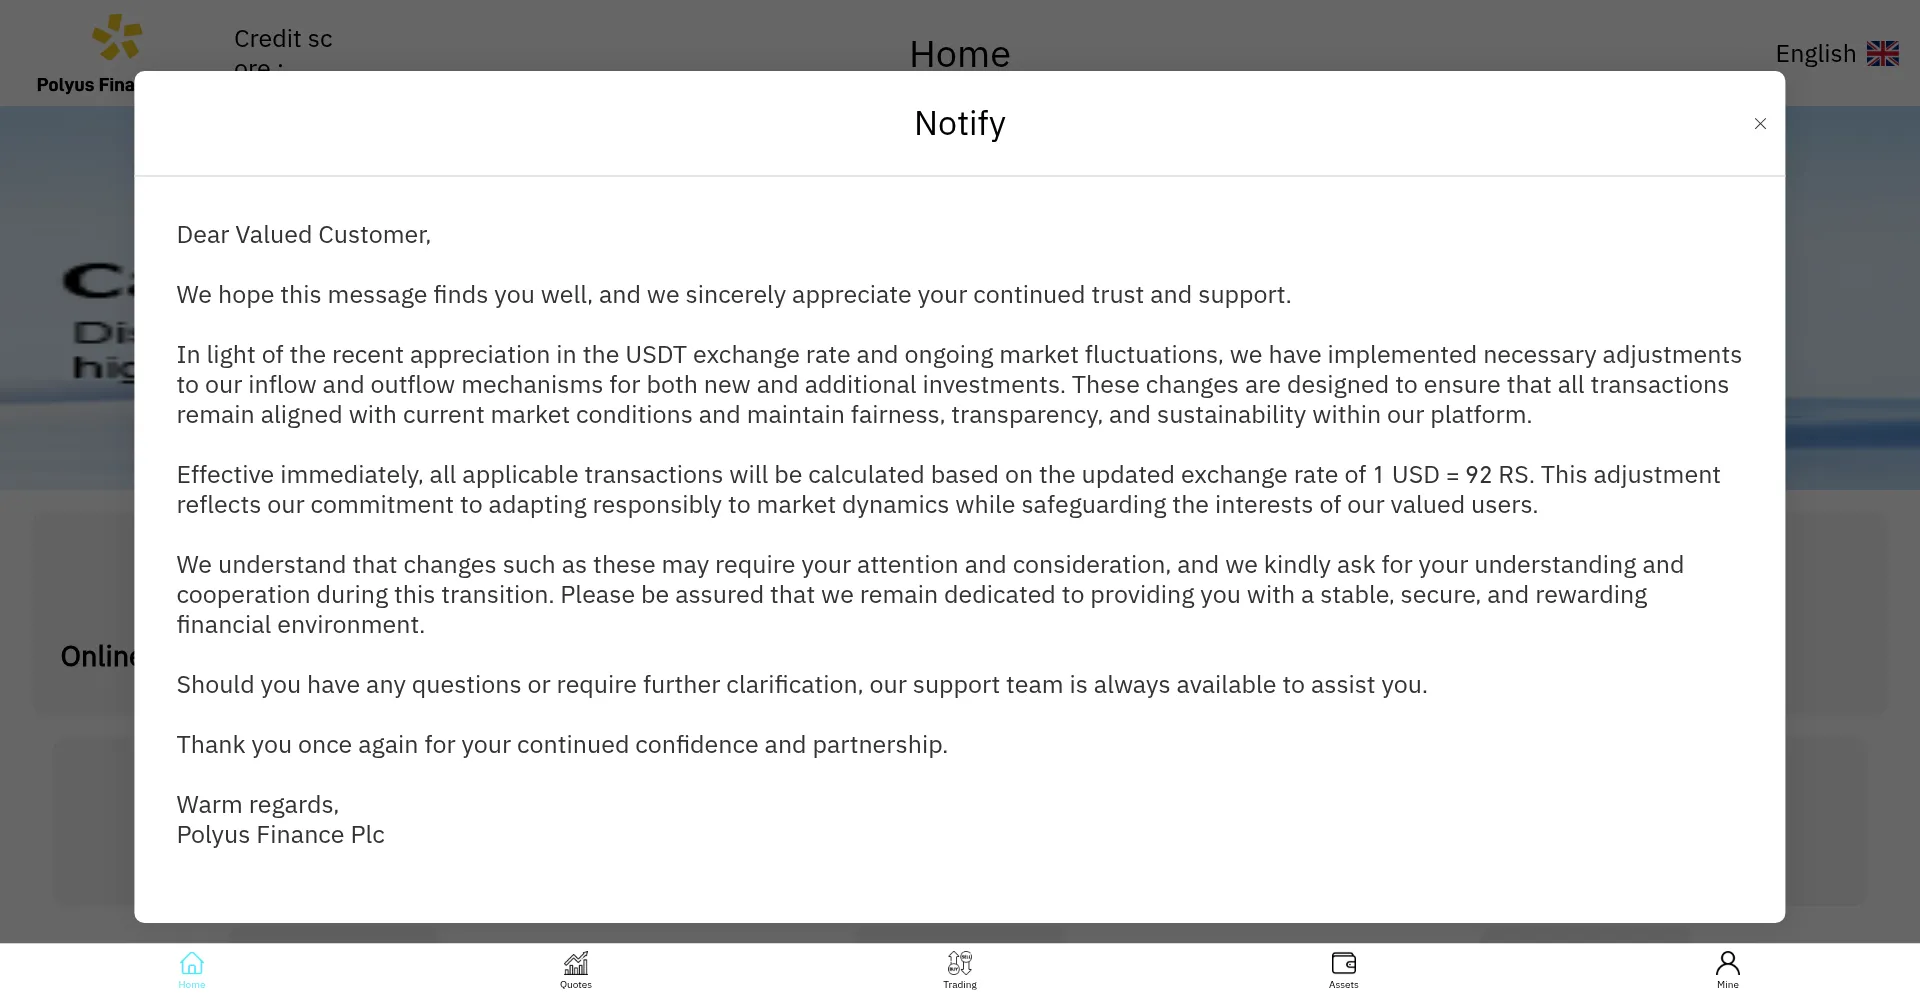Open the English language selector
This screenshot has width=1920, height=993.
tap(1837, 54)
